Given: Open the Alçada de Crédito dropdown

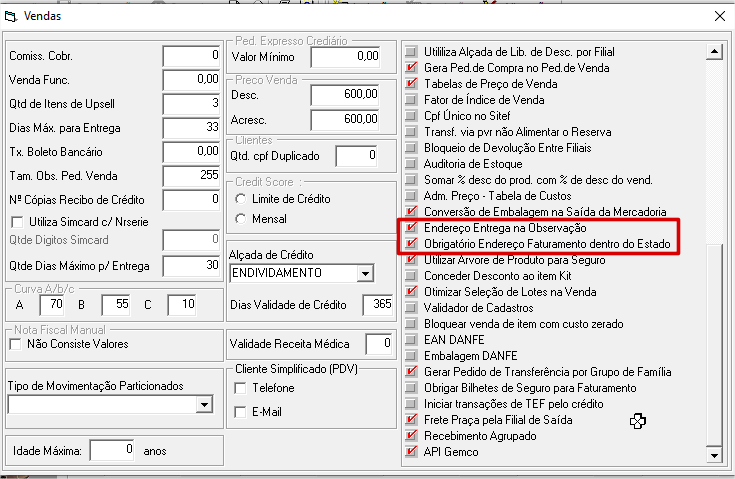Looking at the screenshot, I should click(365, 273).
